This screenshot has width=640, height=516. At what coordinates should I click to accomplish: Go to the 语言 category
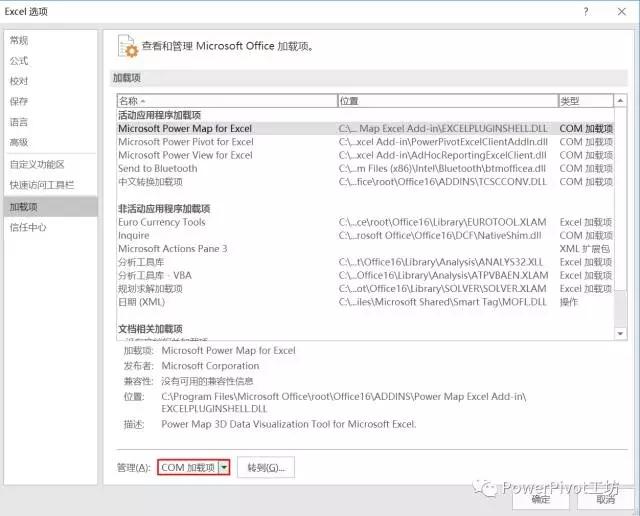pyautogui.click(x=19, y=122)
